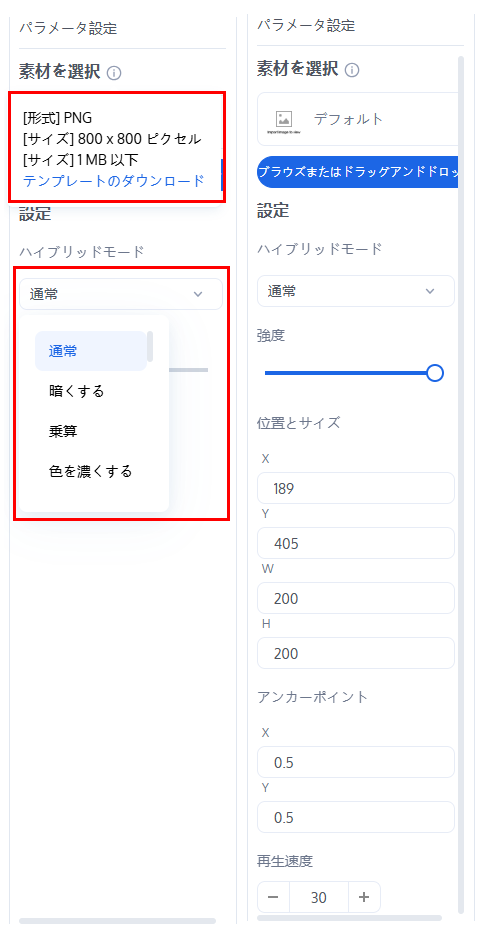Click the dropdown list's vertical scrollbar
This screenshot has height=934, width=480.
(x=151, y=347)
